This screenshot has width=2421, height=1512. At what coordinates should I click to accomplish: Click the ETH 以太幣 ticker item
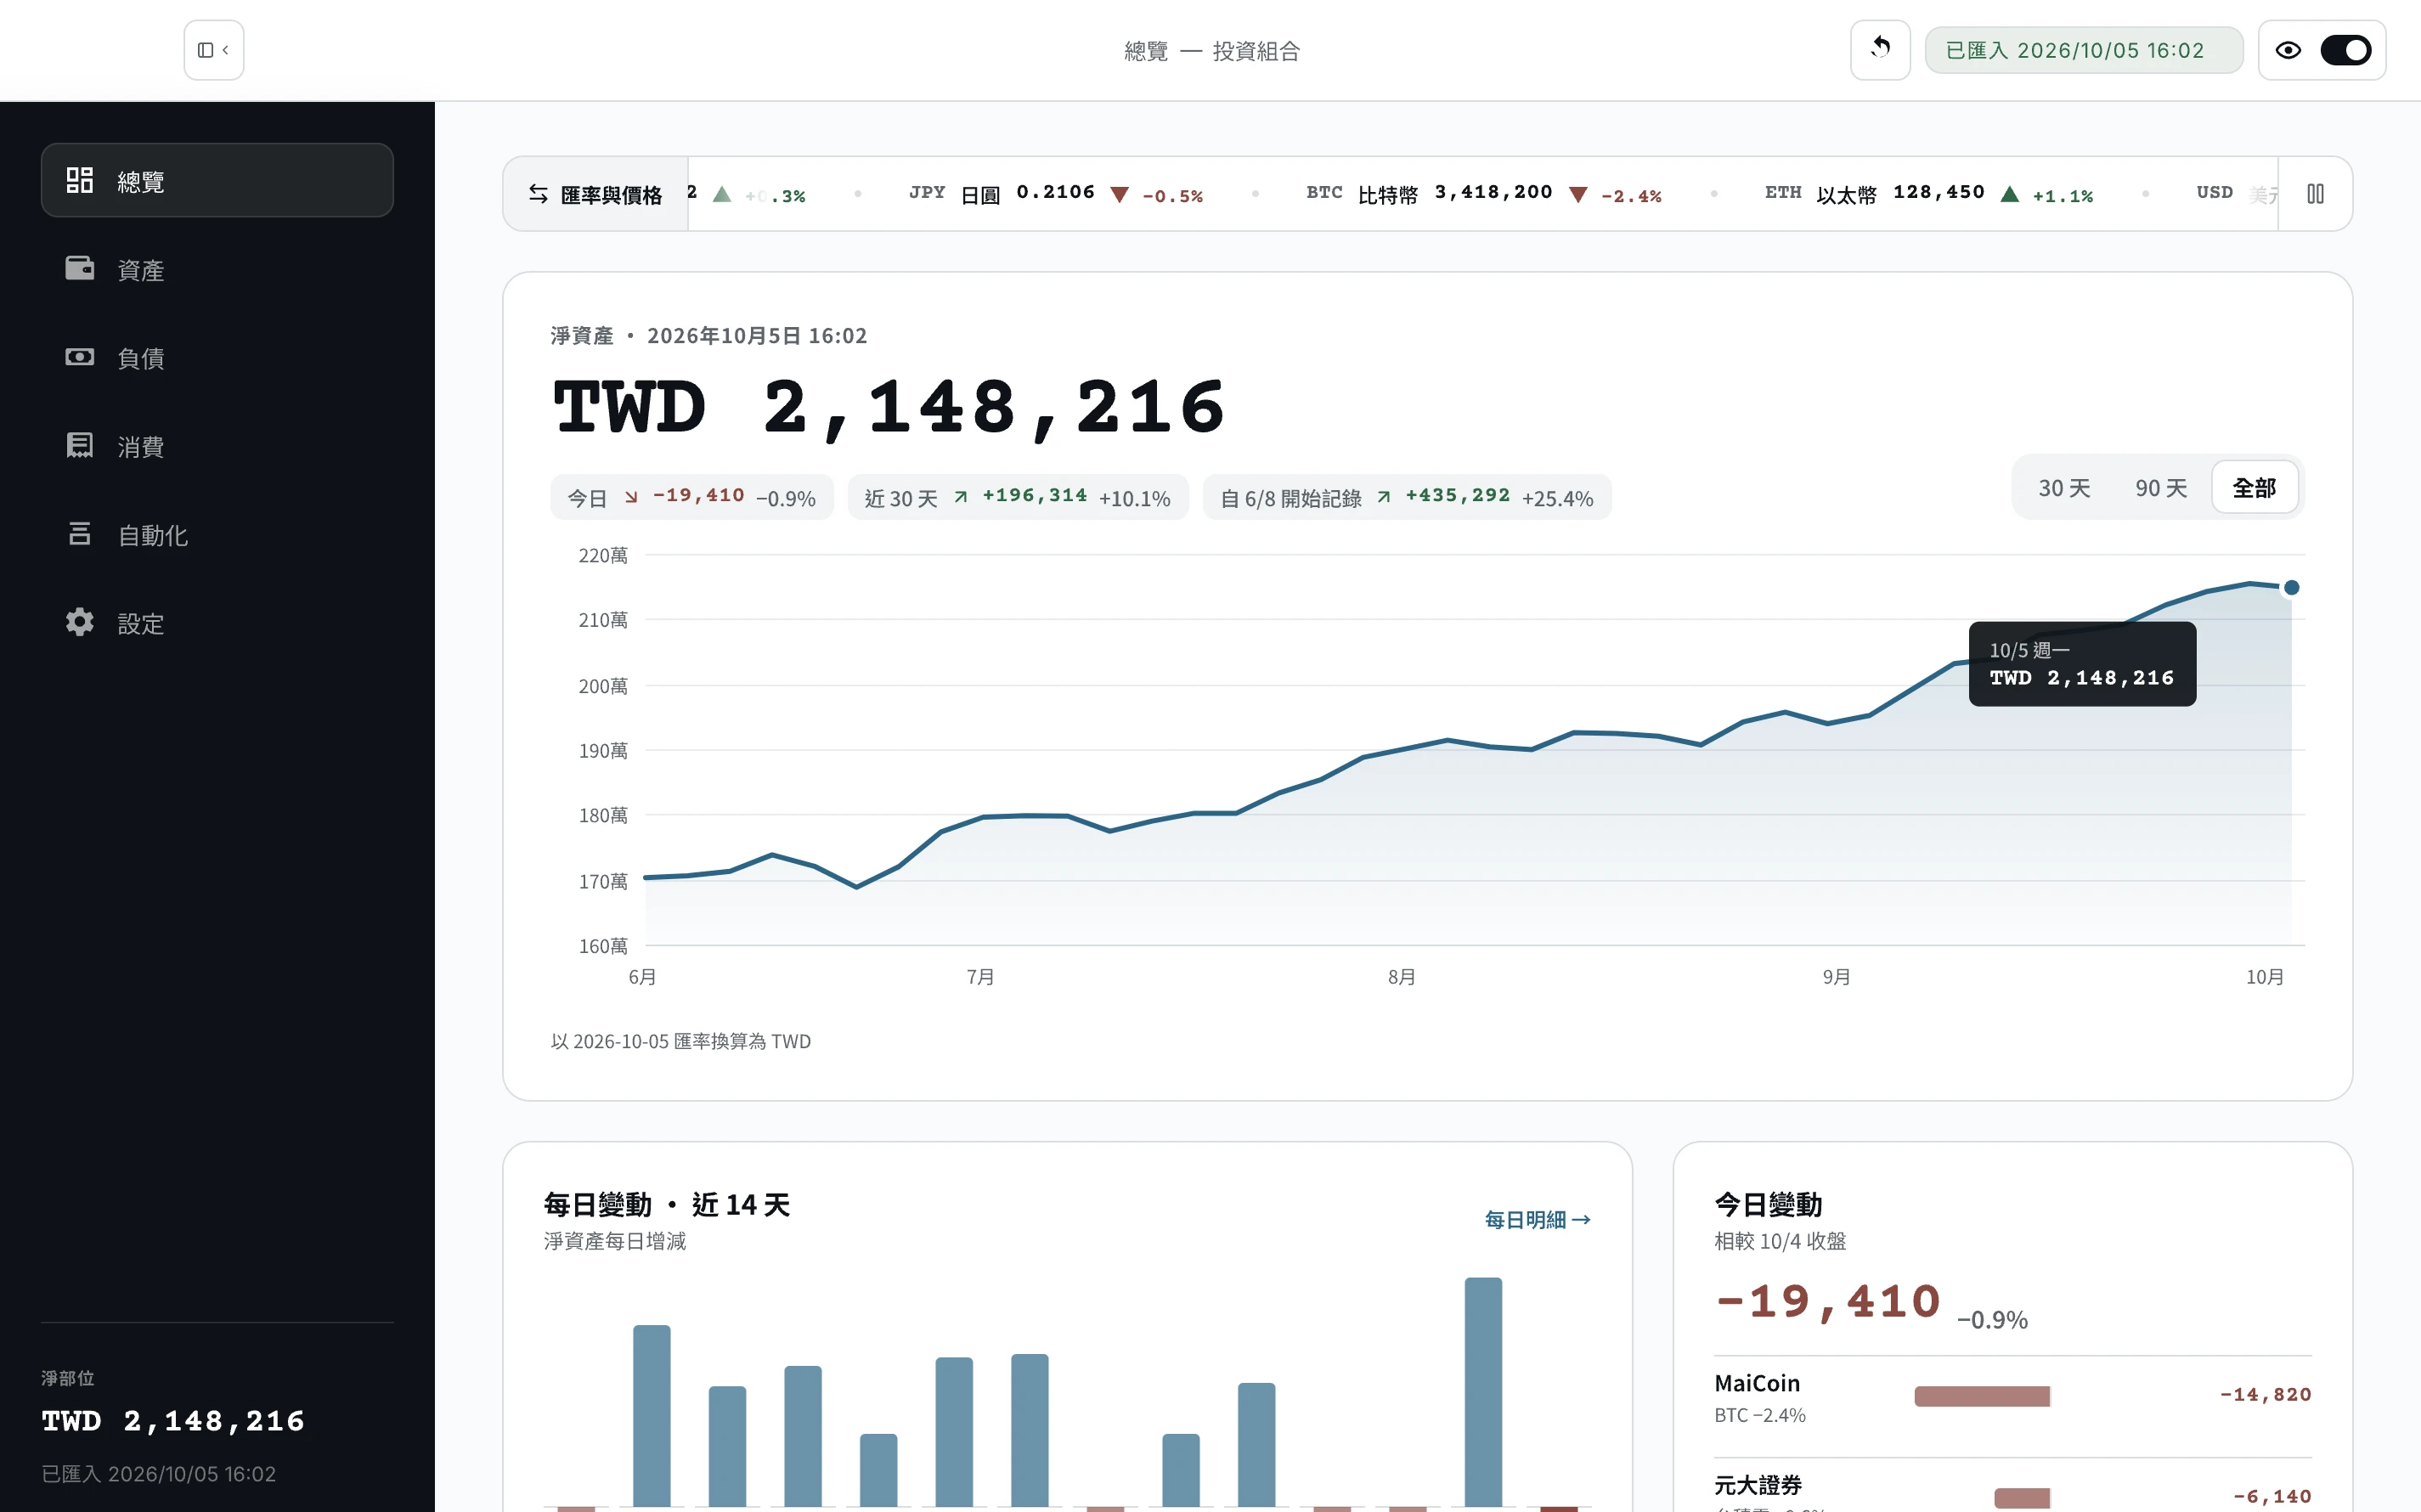pyautogui.click(x=1929, y=194)
